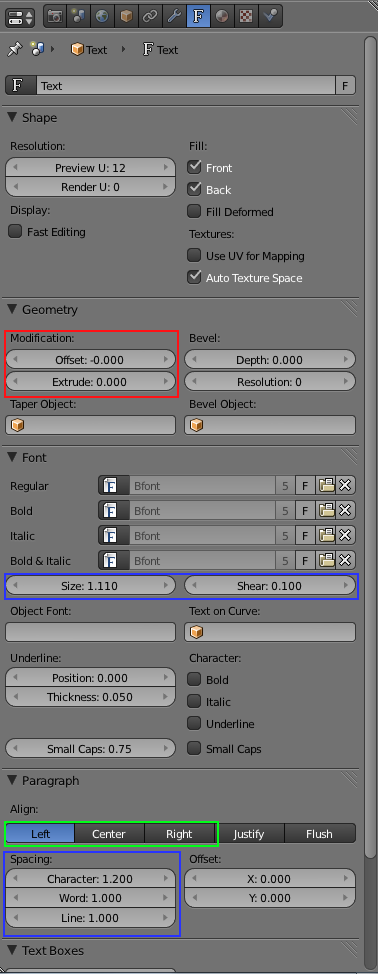Load a font file for Regular
Image resolution: width=378 pixels, height=974 pixels.
click(x=326, y=486)
